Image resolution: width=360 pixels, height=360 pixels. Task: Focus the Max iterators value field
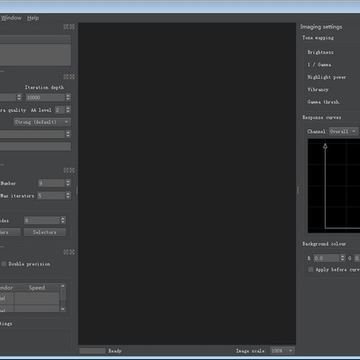point(51,196)
